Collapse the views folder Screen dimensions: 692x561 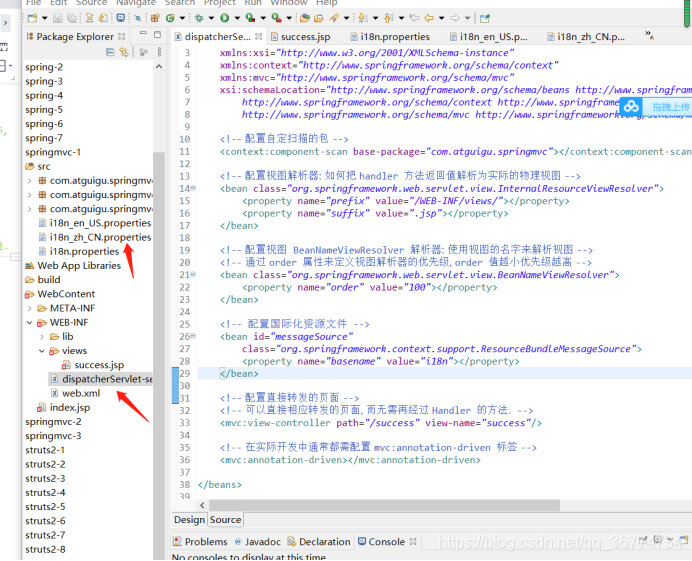(x=42, y=351)
